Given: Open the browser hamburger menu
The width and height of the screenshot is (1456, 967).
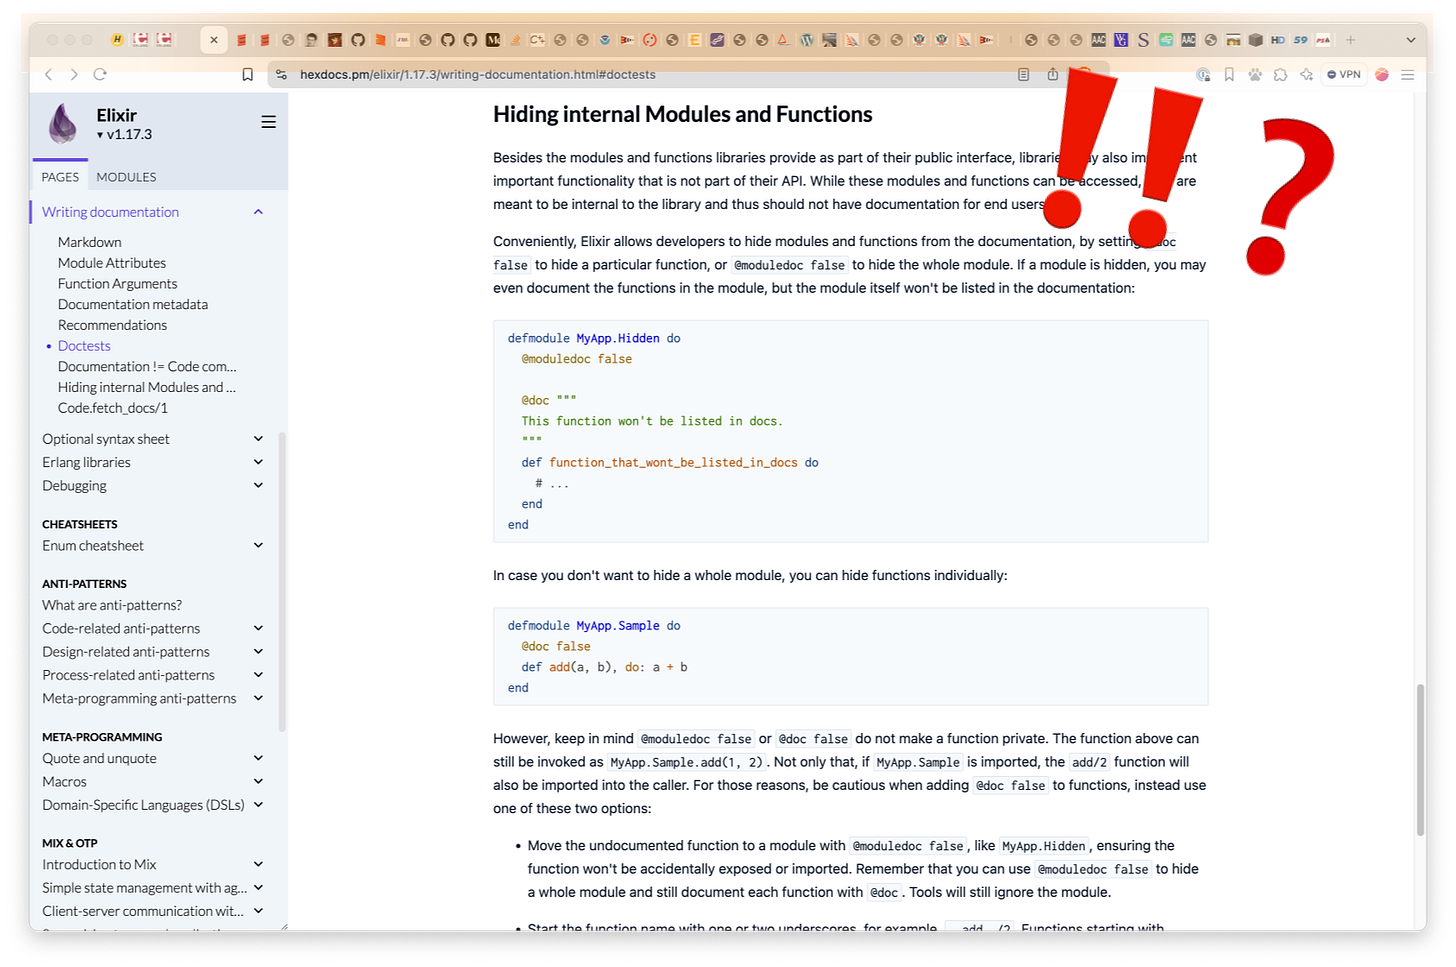Looking at the screenshot, I should point(1407,74).
